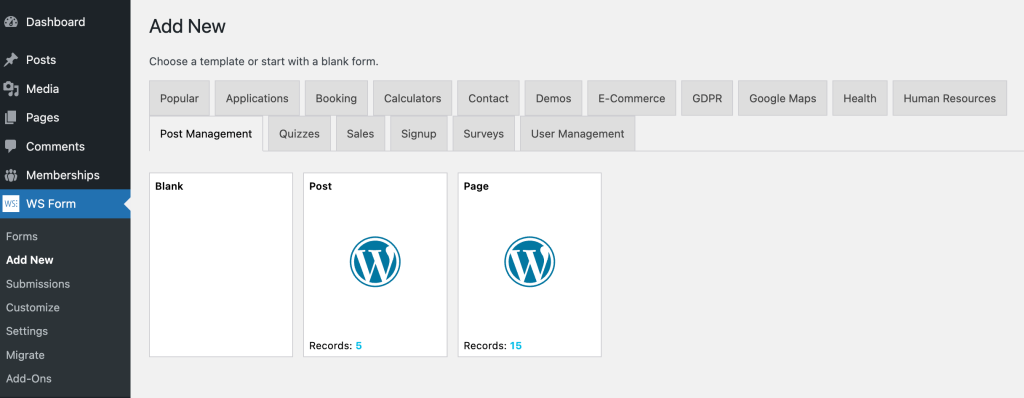Click the Posts pushpin icon
The height and width of the screenshot is (398, 1024).
click(10, 59)
